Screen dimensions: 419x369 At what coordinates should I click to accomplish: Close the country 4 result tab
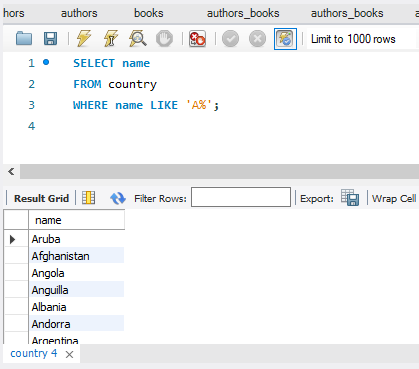pos(69,354)
